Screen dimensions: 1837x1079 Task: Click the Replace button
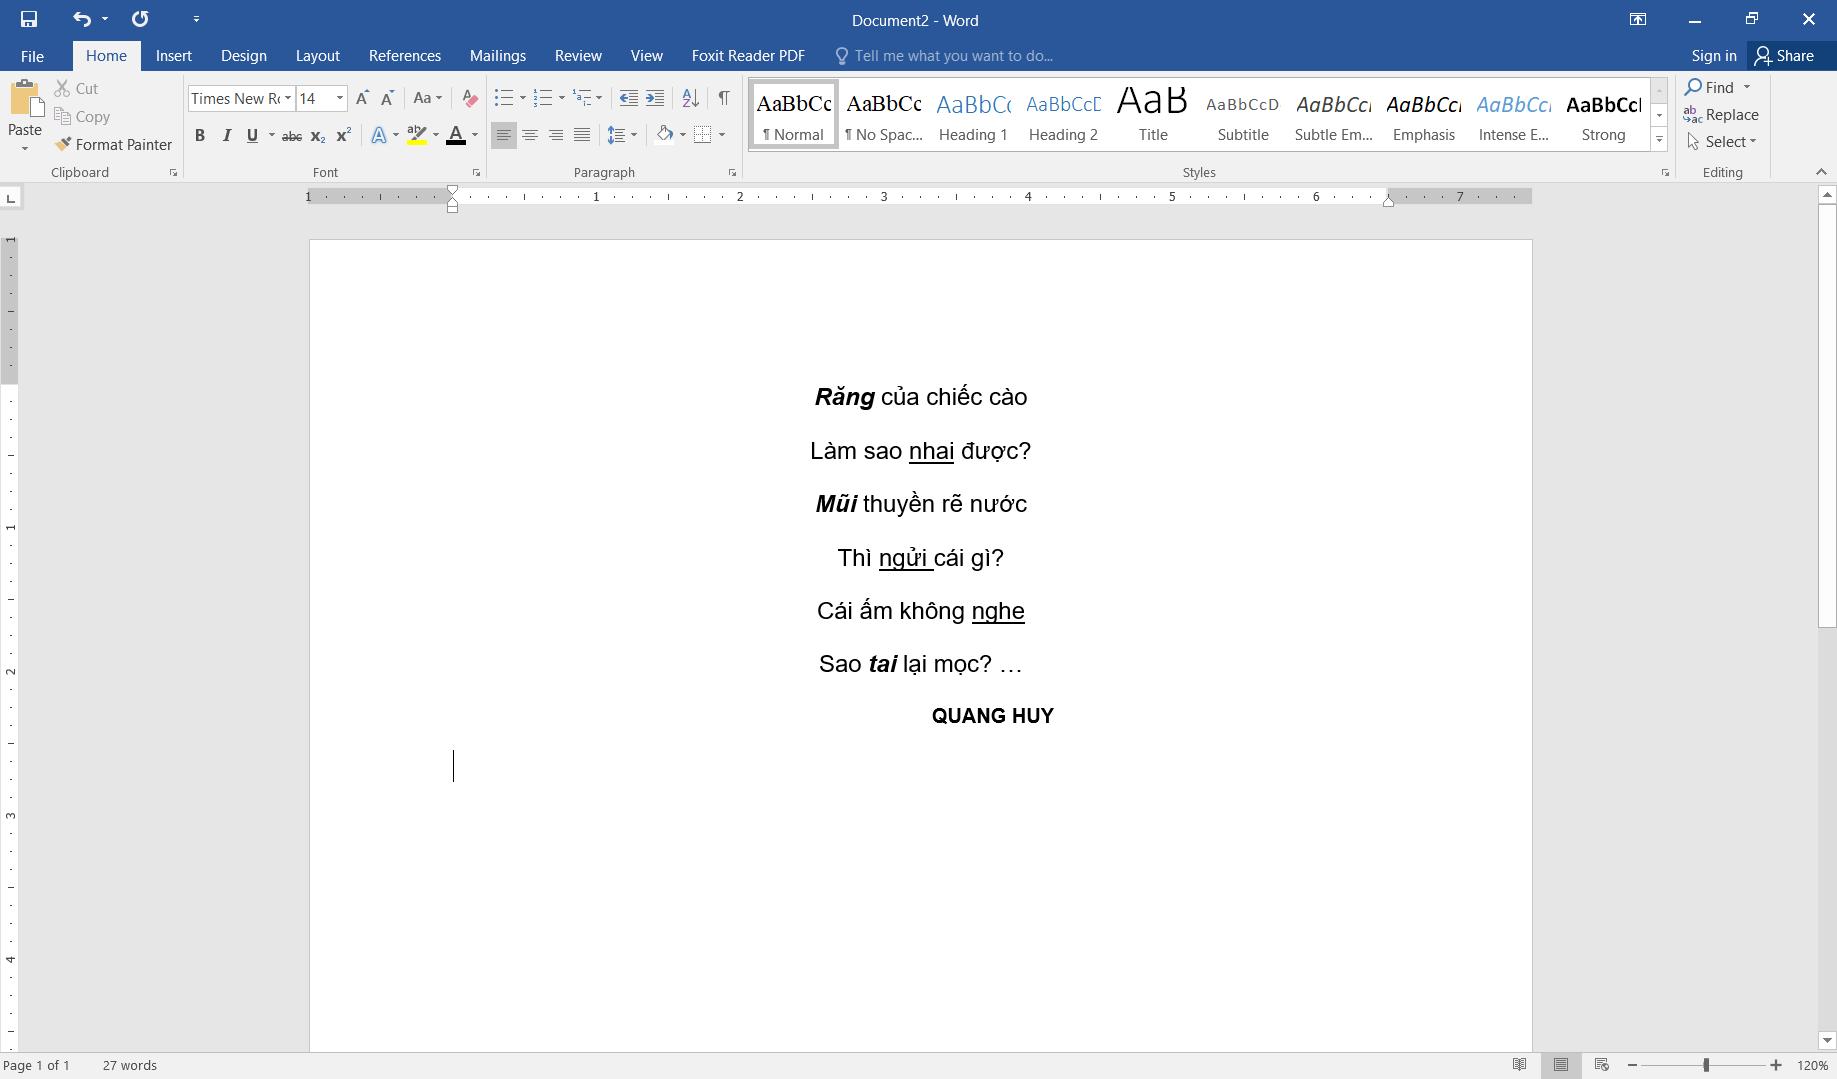(1721, 115)
